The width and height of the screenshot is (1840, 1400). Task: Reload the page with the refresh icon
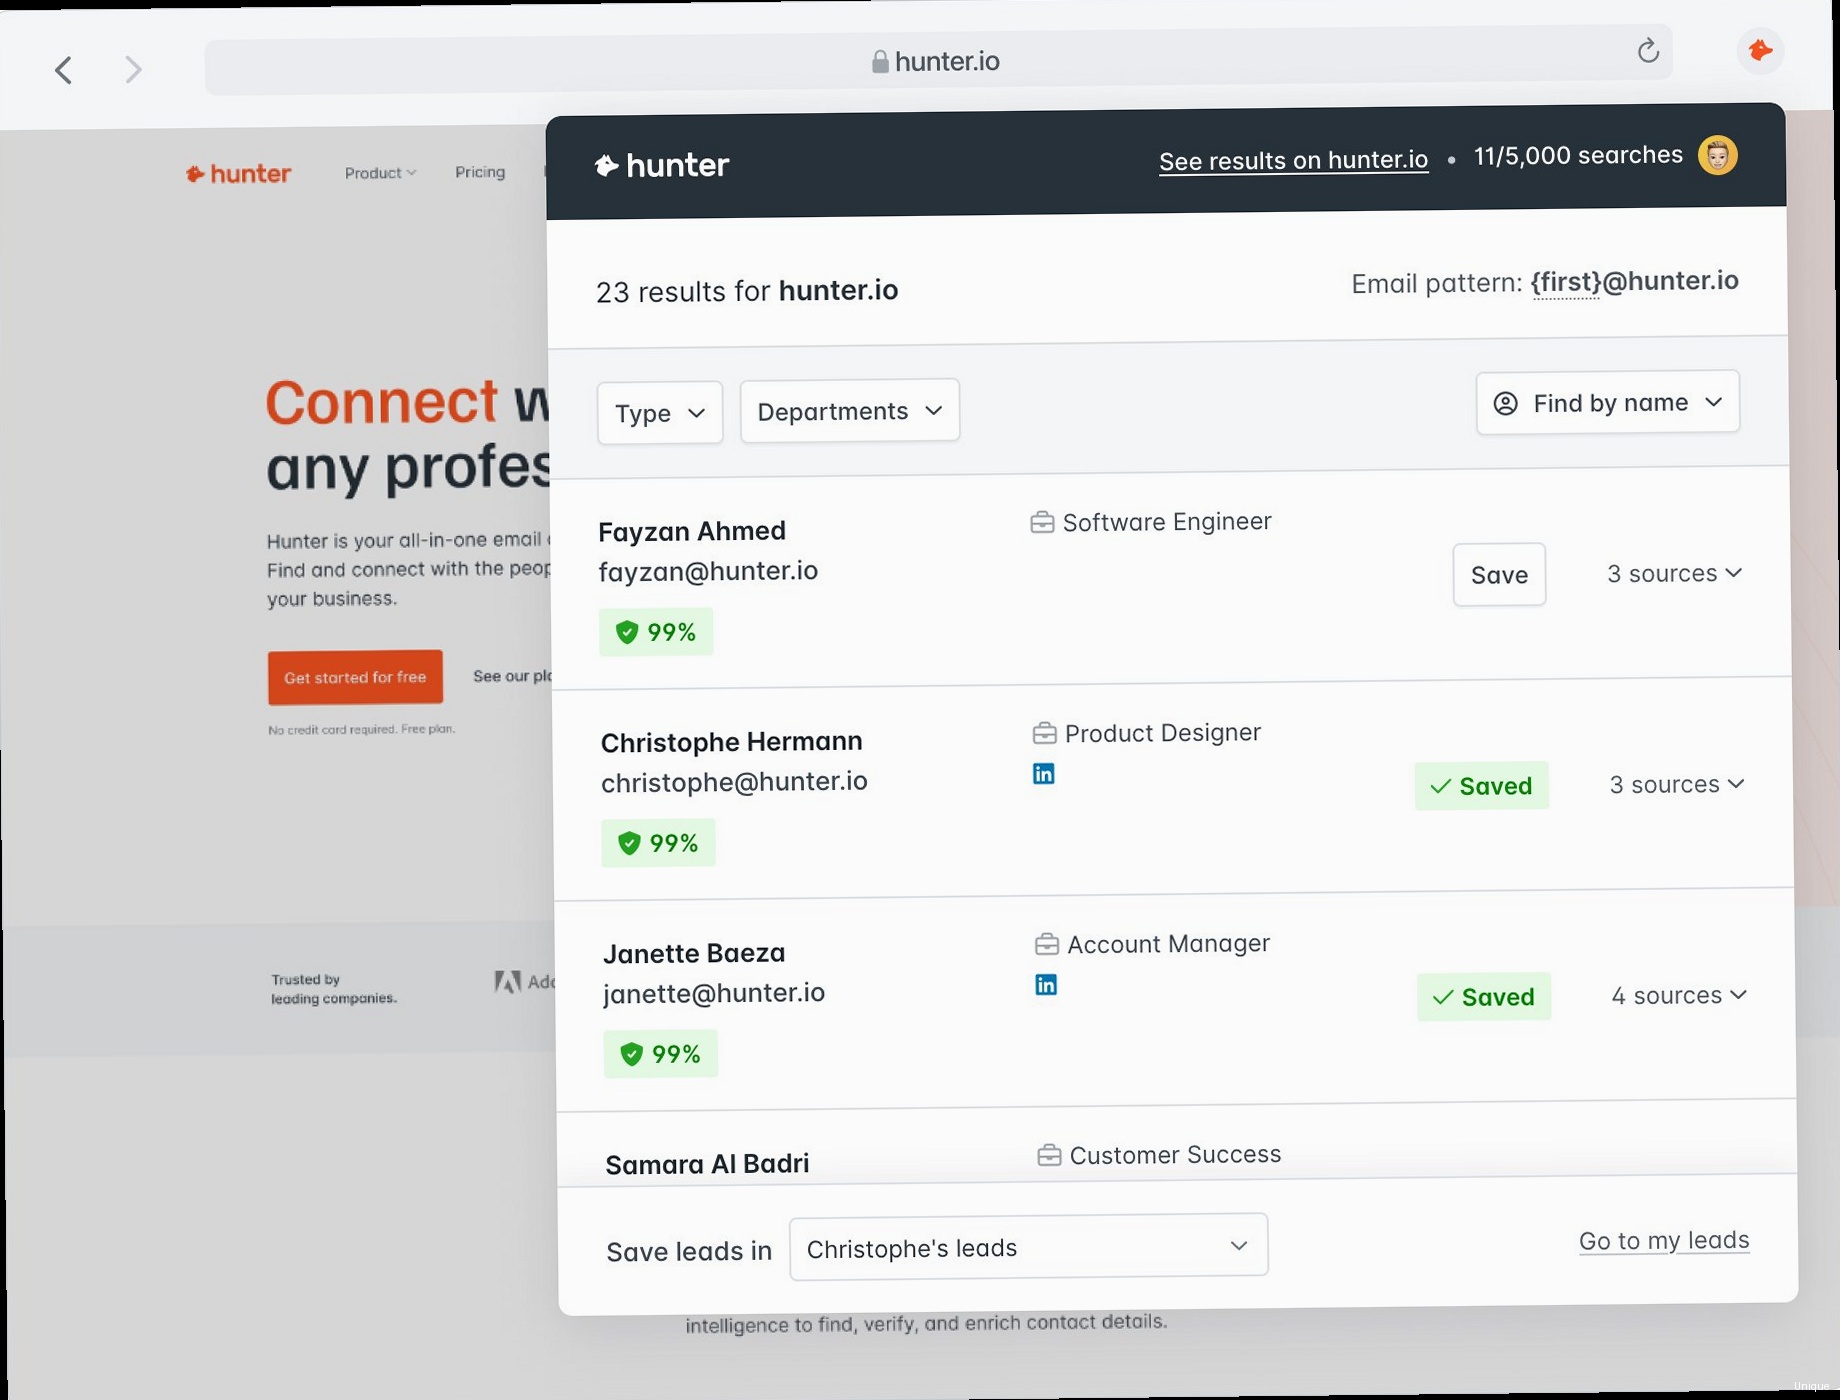[1648, 51]
